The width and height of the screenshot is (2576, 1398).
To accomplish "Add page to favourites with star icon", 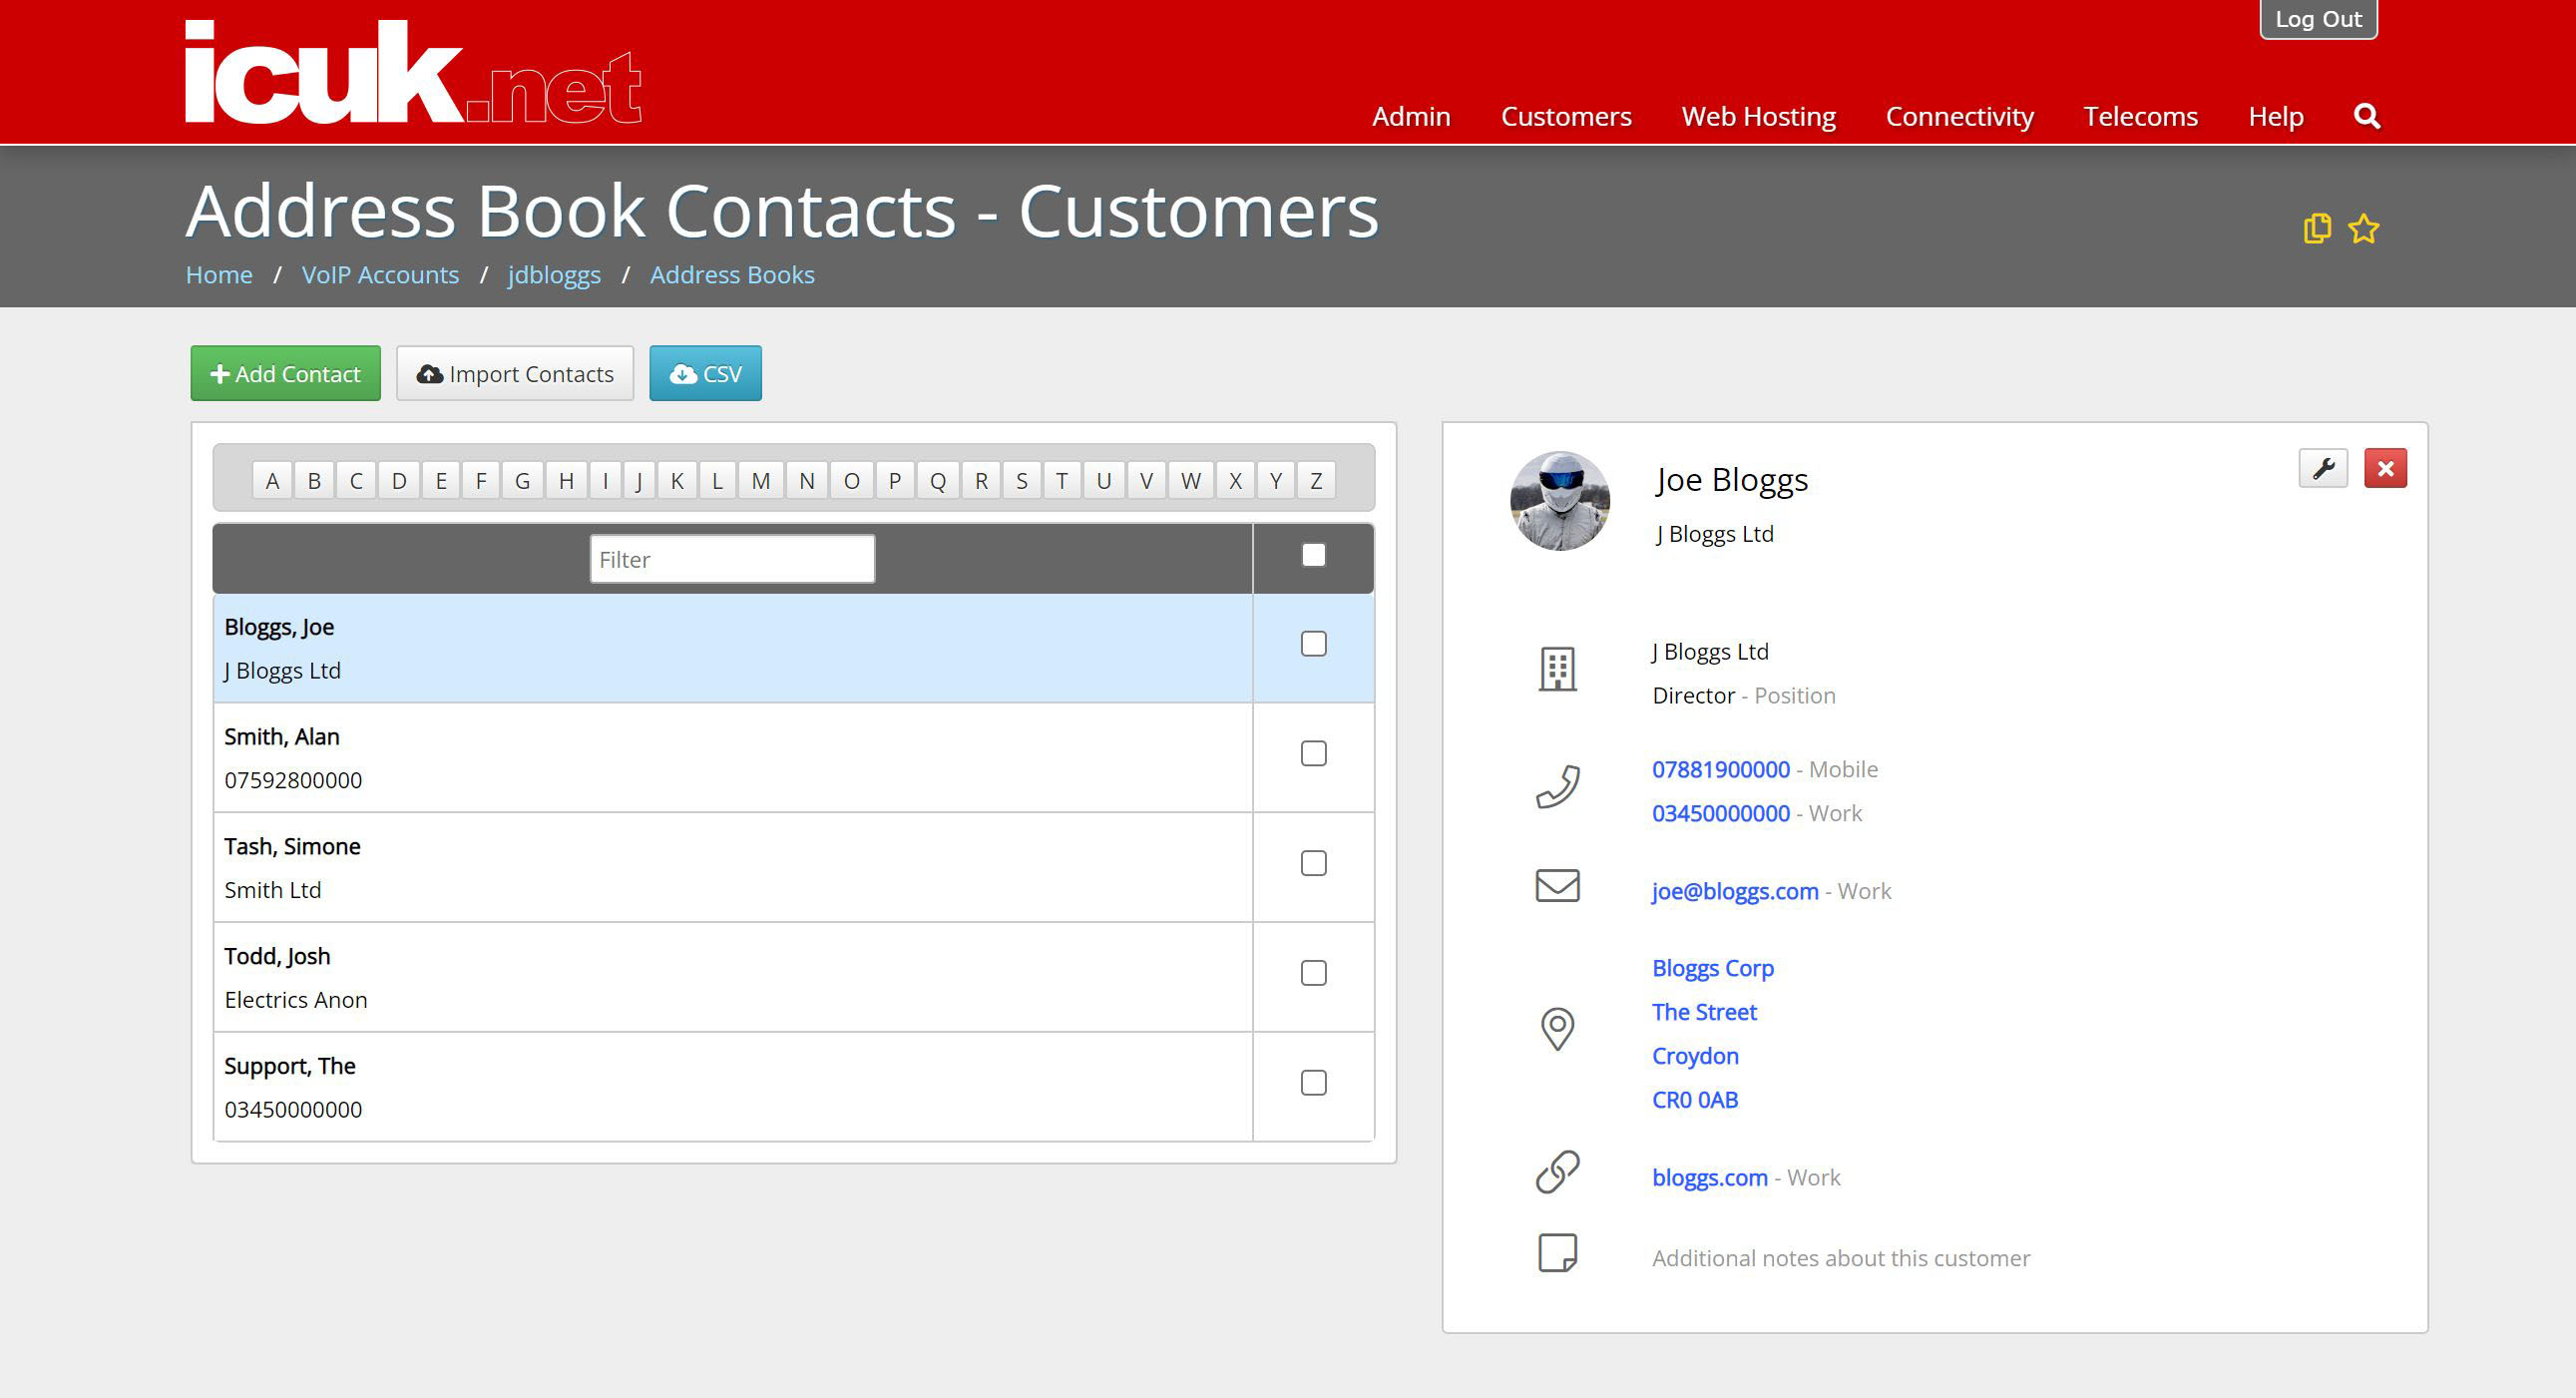I will coord(2364,229).
